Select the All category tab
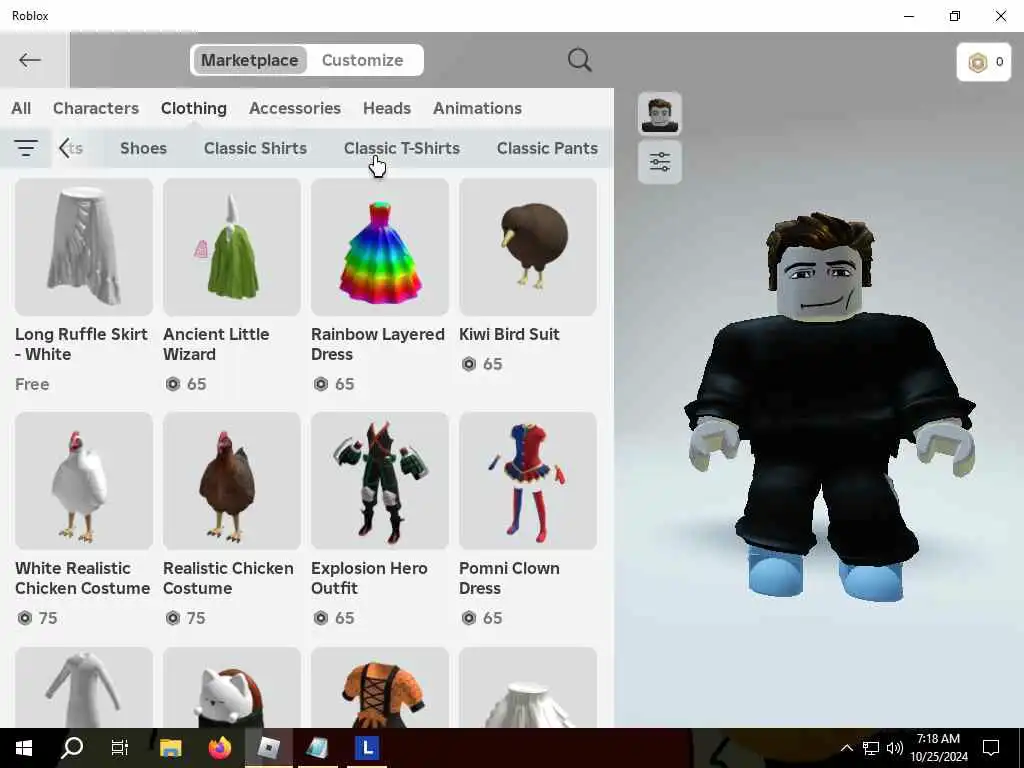 tap(21, 108)
